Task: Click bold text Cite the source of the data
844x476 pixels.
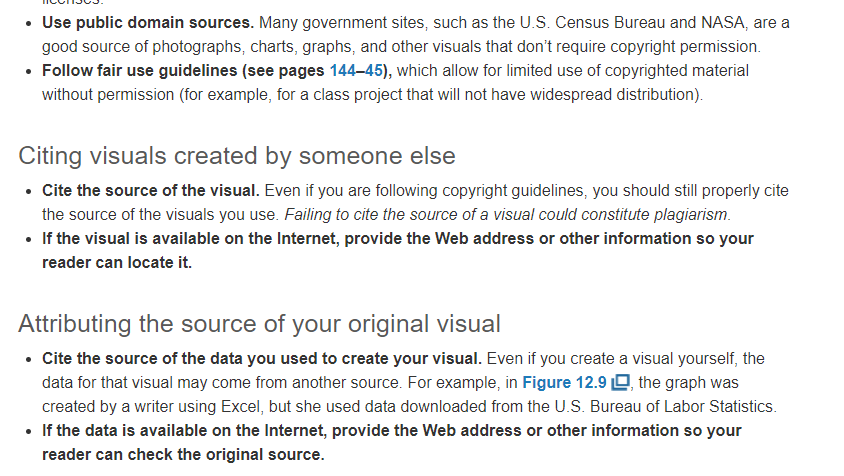Action: [x=262, y=359]
